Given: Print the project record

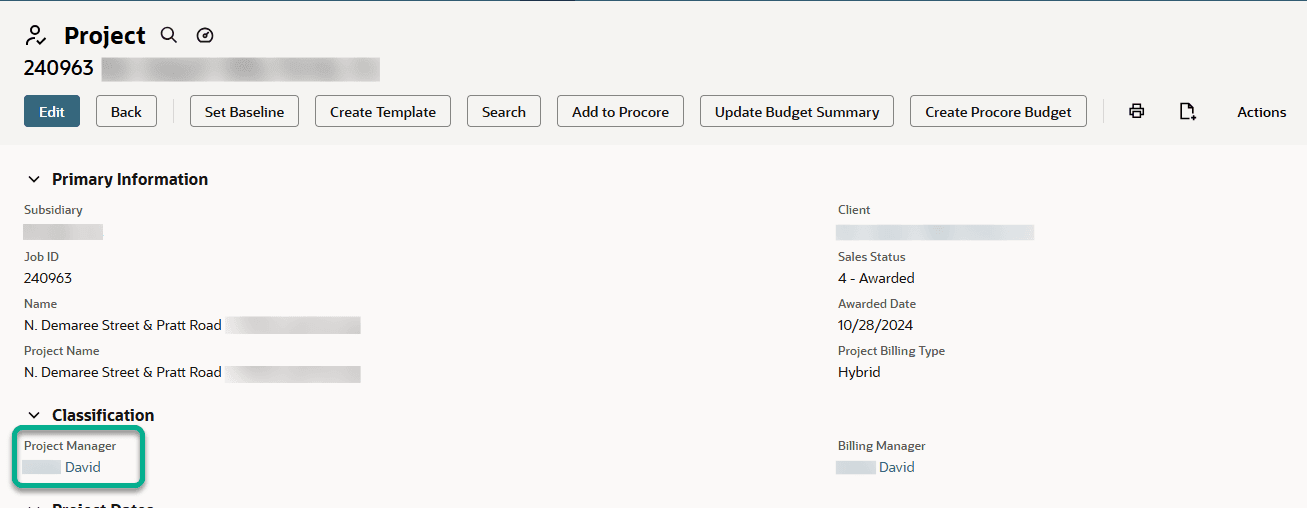Looking at the screenshot, I should click(x=1136, y=111).
